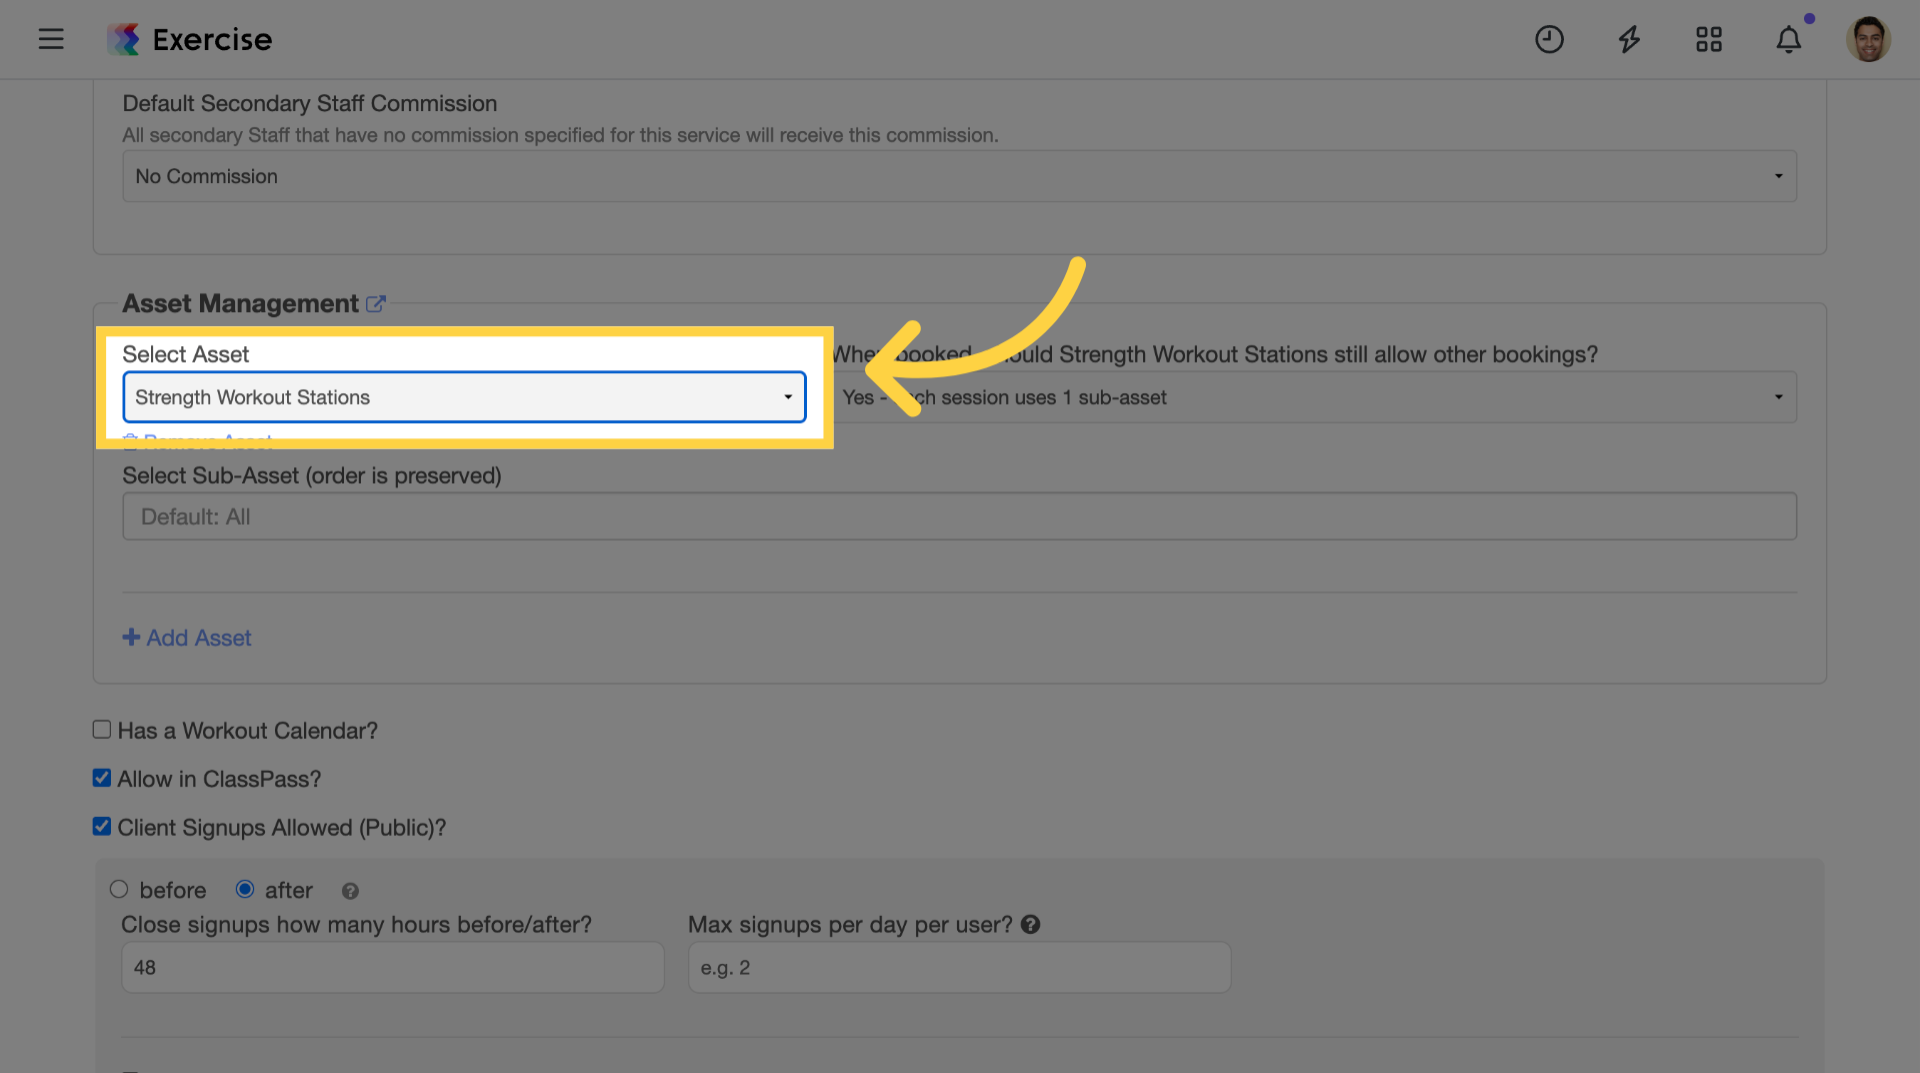Open the lightning bolt quick actions
This screenshot has width=1920, height=1073.
pyautogui.click(x=1629, y=39)
